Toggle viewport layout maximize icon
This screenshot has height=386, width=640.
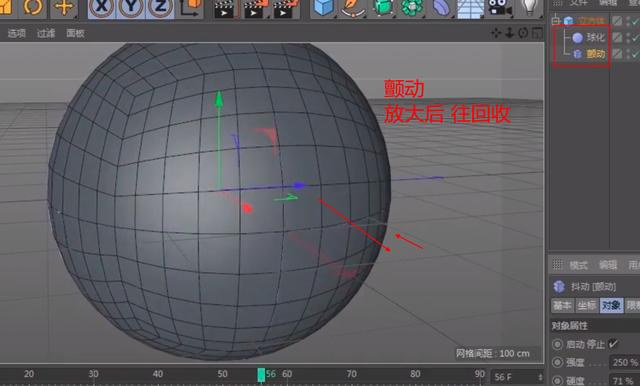pyautogui.click(x=537, y=33)
